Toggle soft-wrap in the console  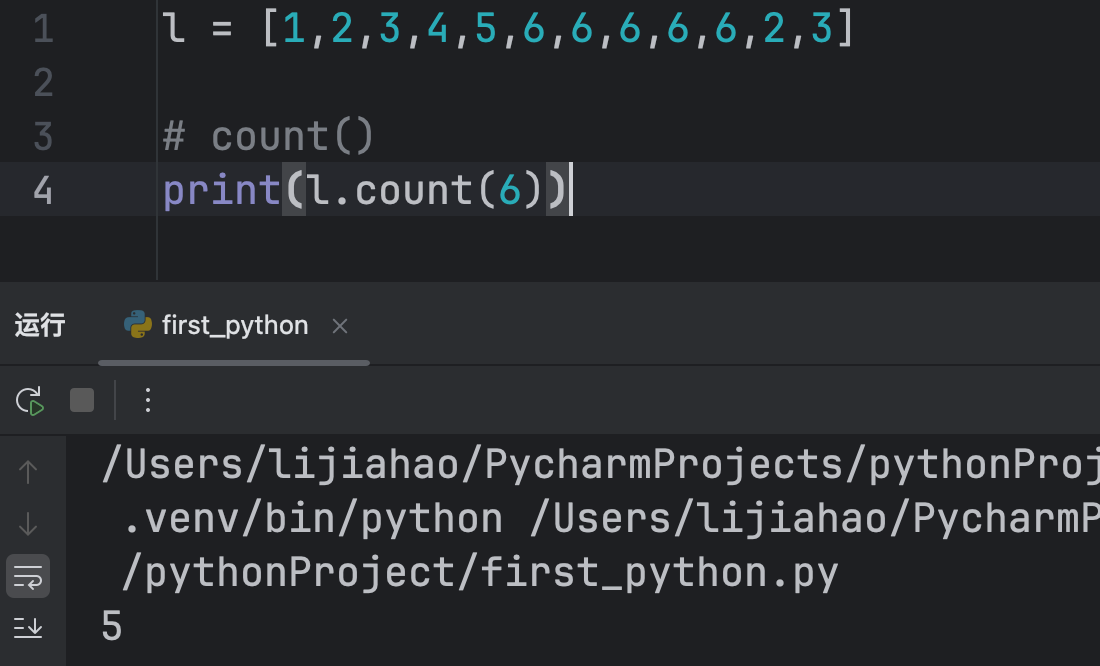pyautogui.click(x=28, y=576)
